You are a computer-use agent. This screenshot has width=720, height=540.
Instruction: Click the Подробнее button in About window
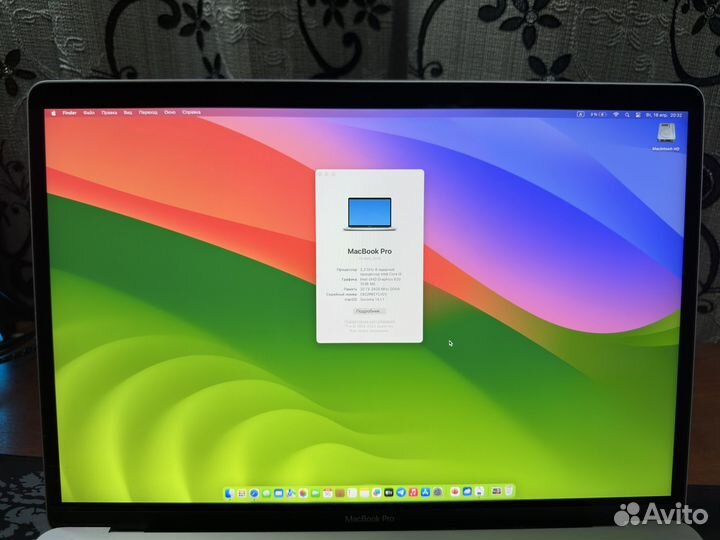coord(368,311)
